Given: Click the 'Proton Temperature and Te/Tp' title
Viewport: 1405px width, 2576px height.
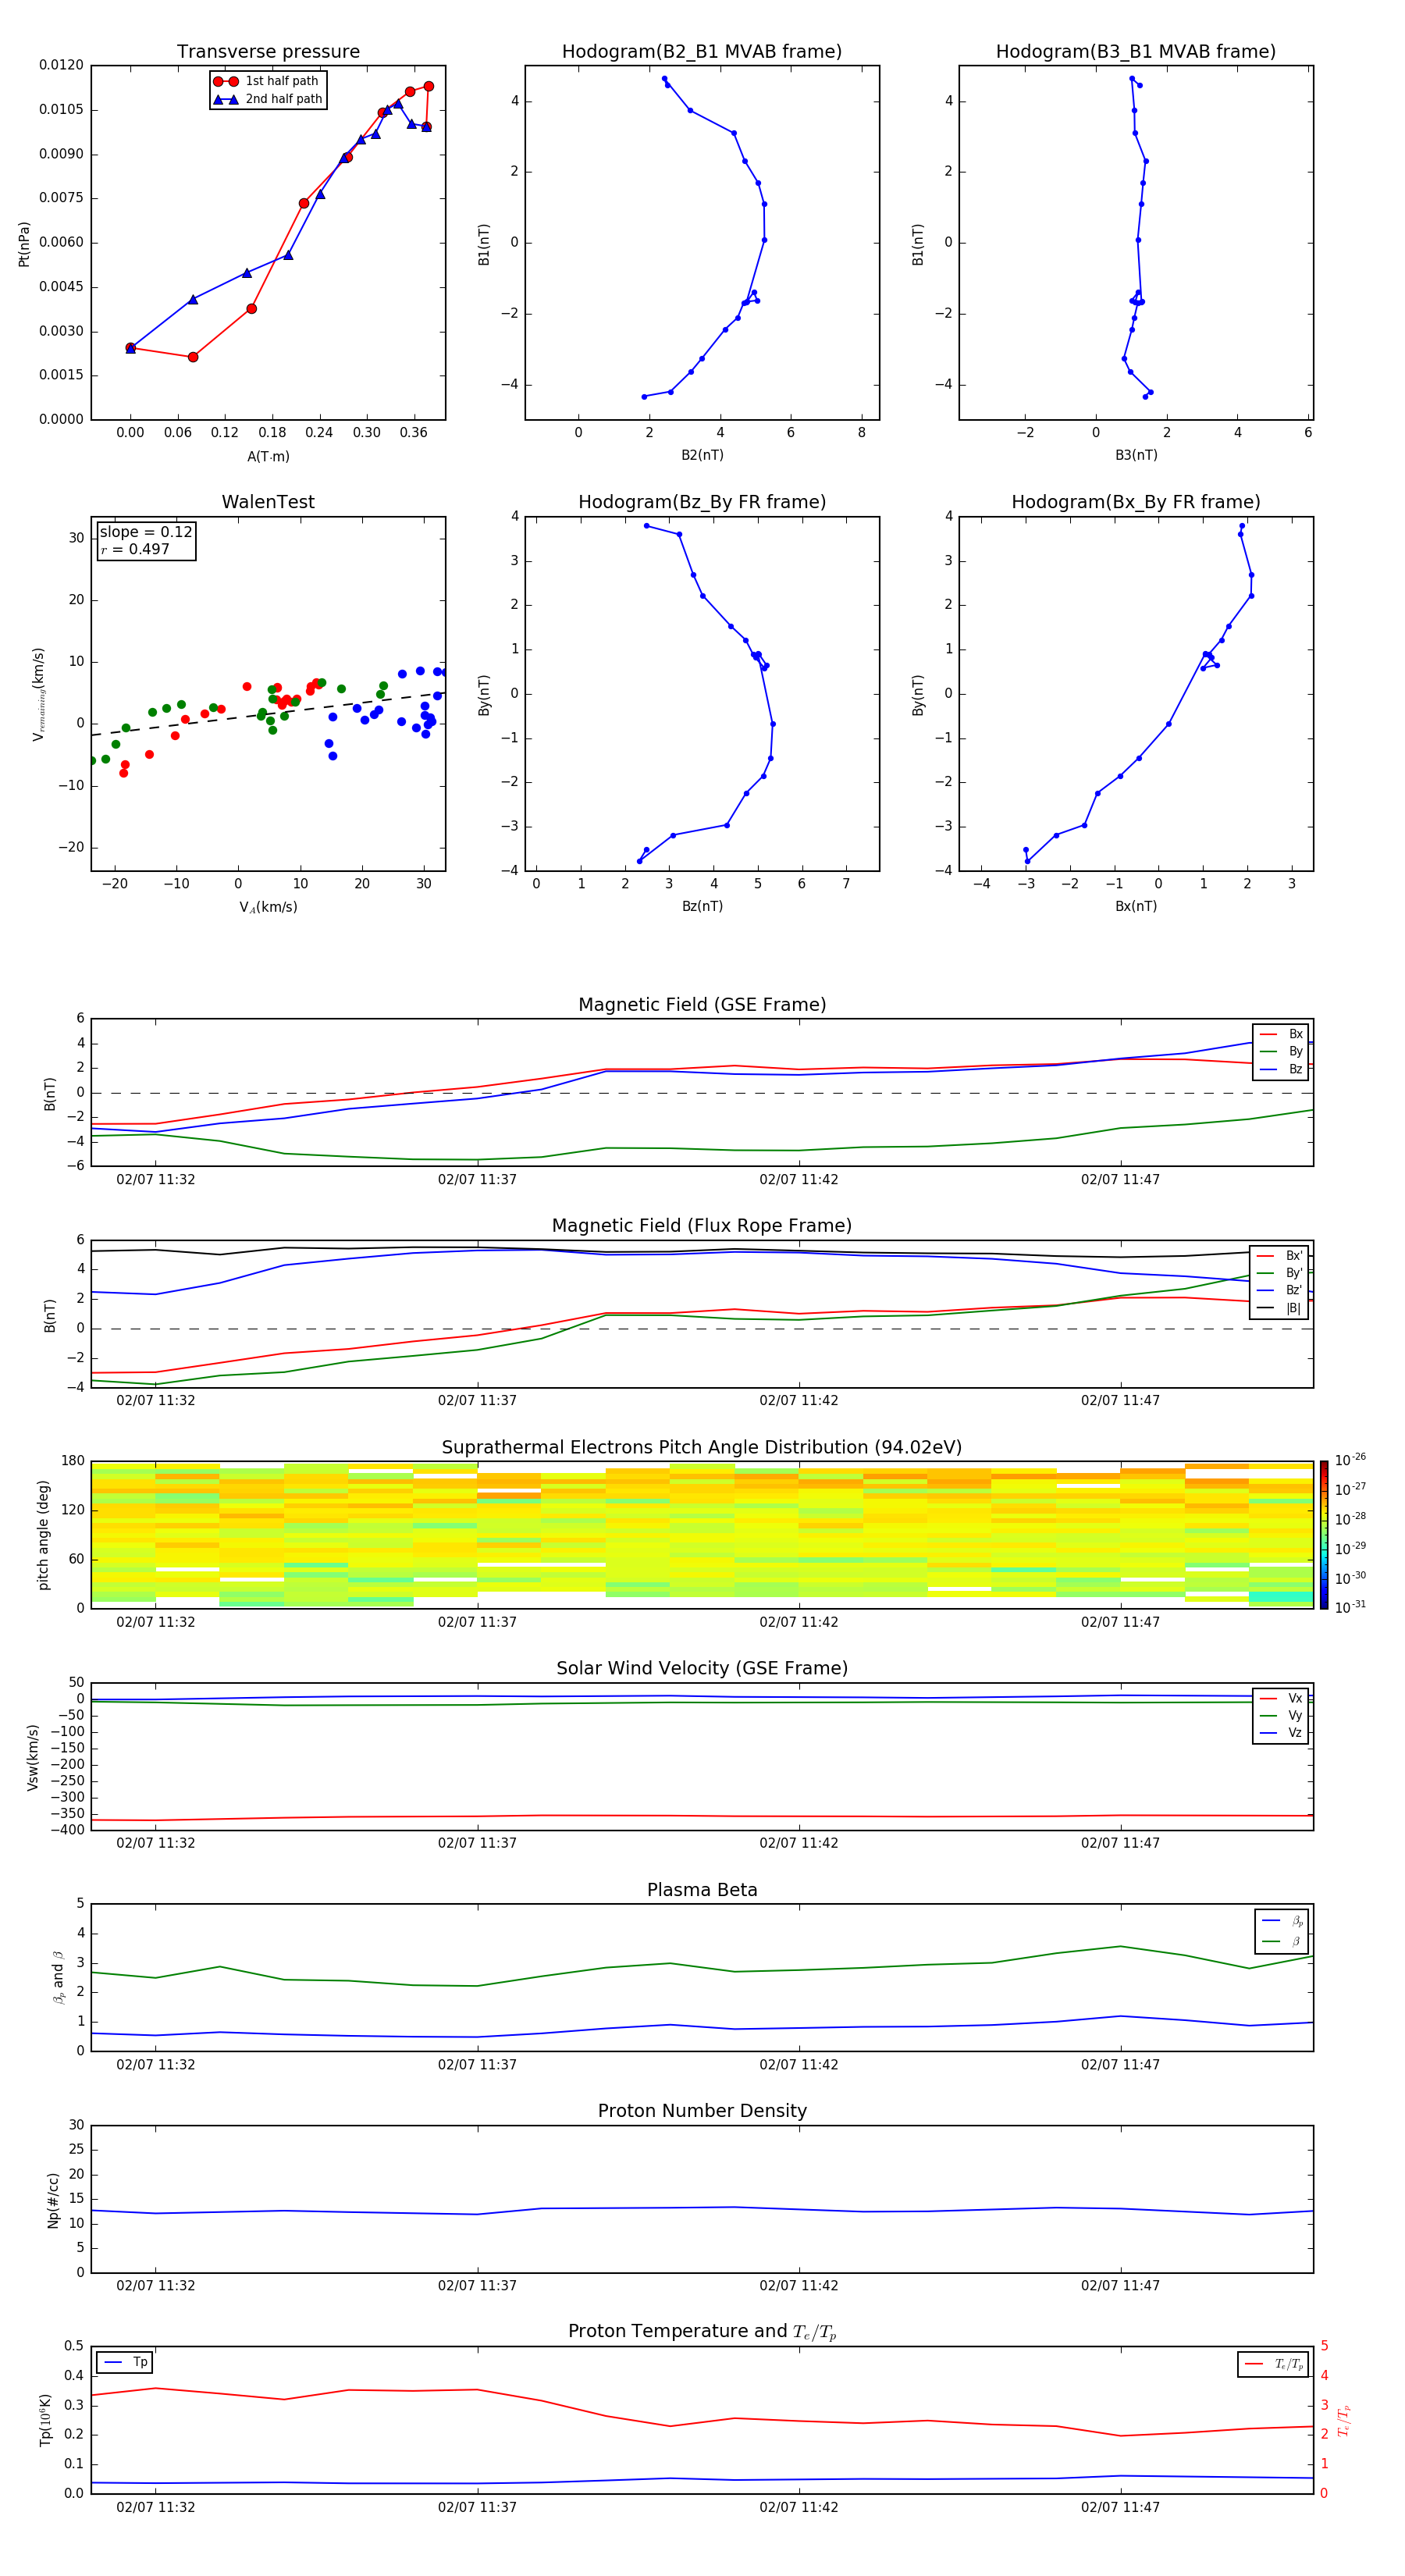Looking at the screenshot, I should (702, 2333).
